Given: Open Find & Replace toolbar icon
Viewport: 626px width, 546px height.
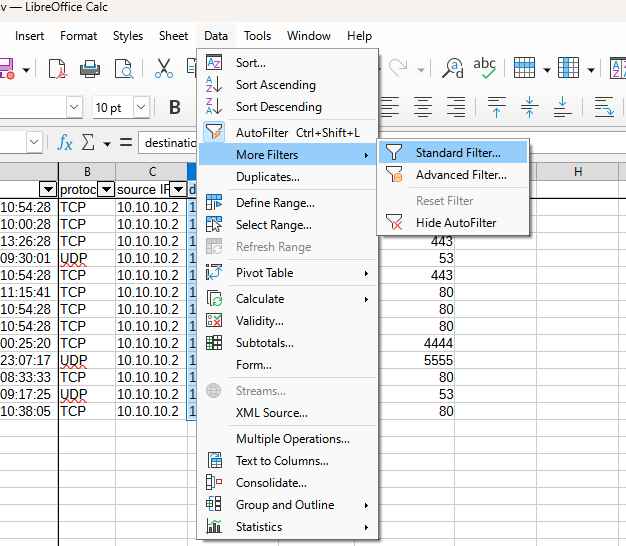Looking at the screenshot, I should (453, 68).
